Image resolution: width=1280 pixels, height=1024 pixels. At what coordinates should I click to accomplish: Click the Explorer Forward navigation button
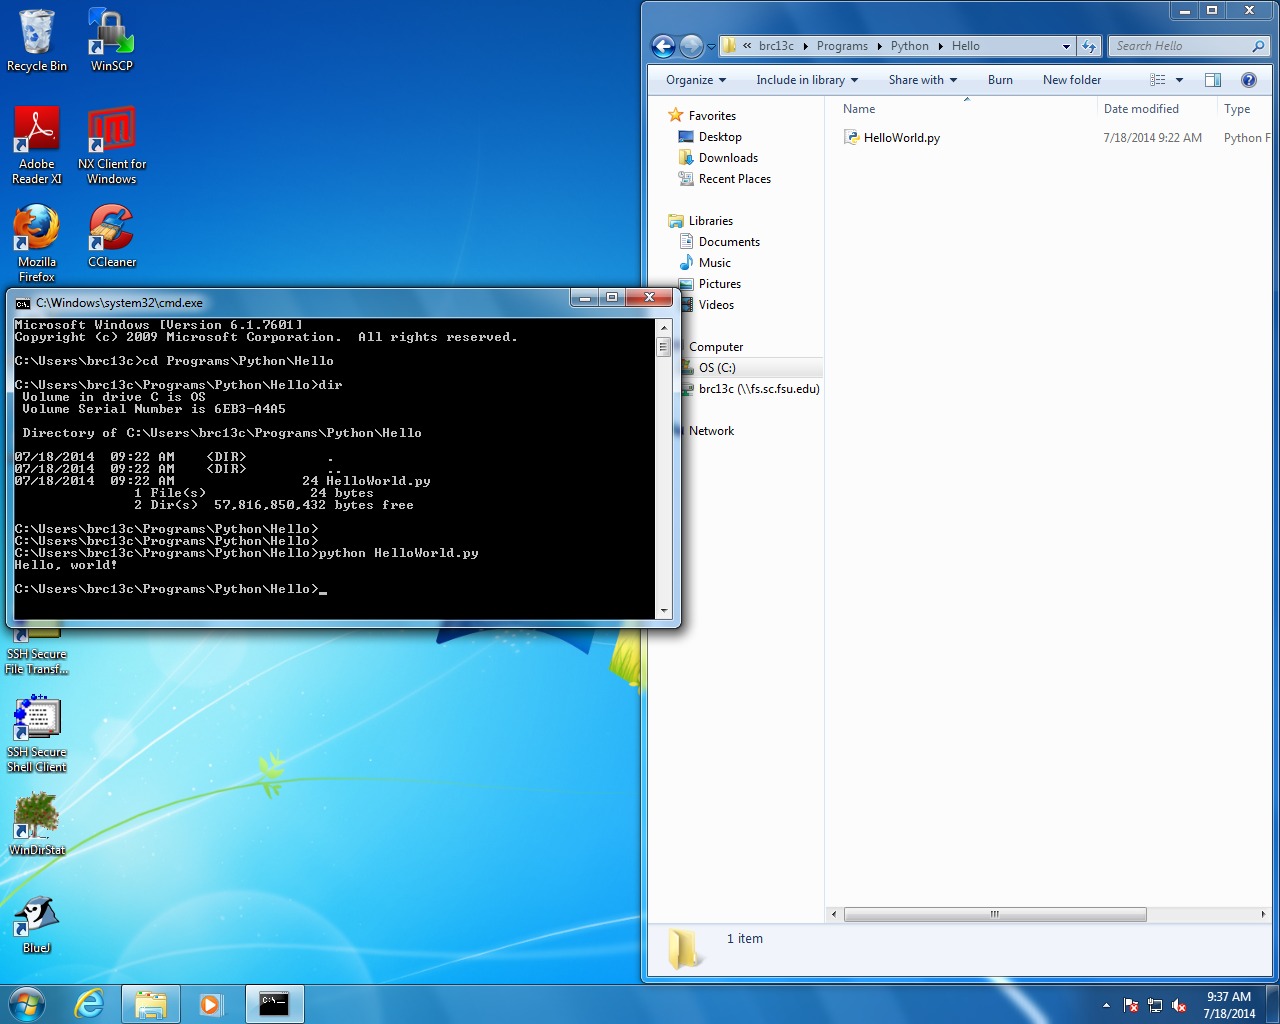pyautogui.click(x=691, y=46)
